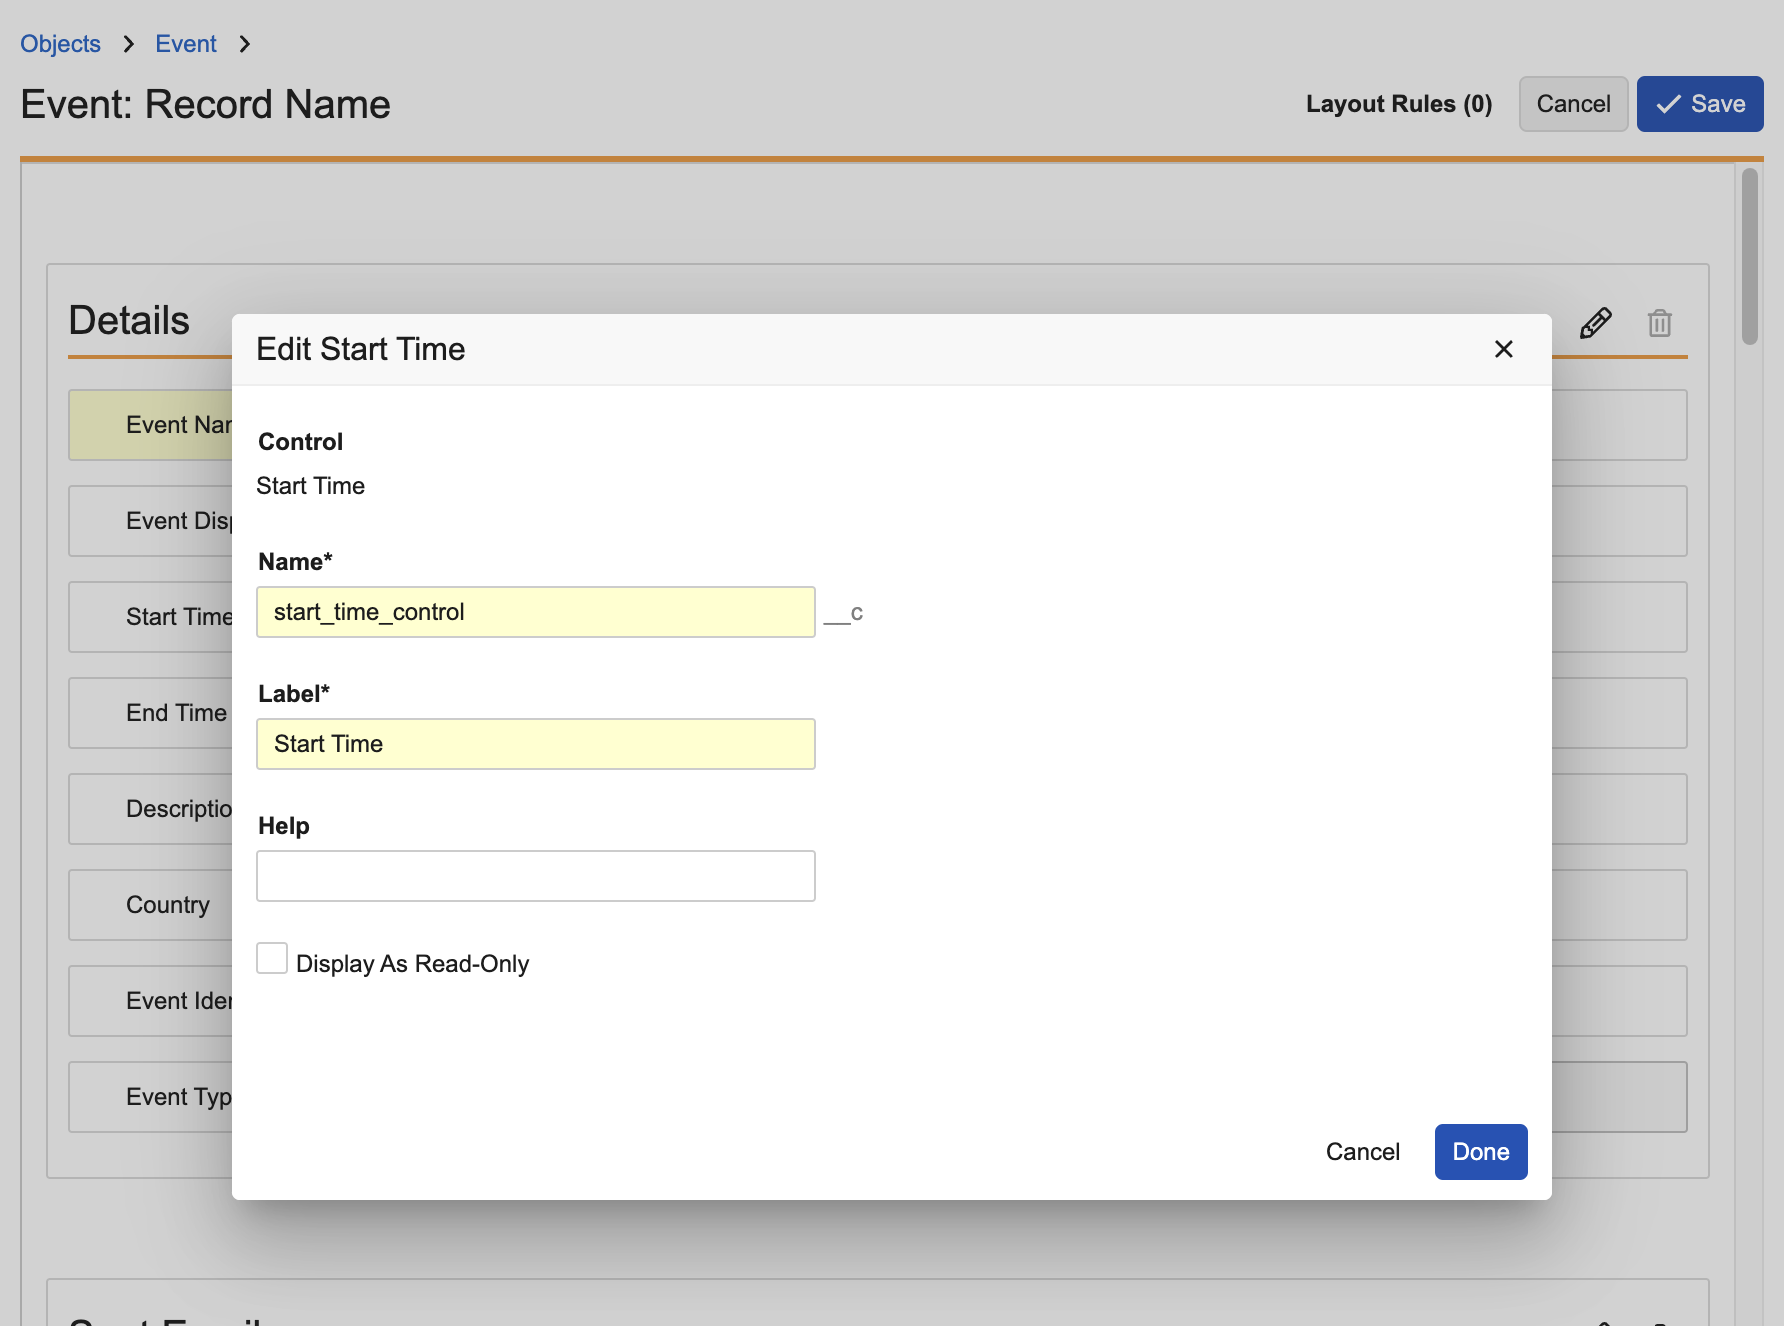
Task: Select the End Time field row
Action: point(150,713)
